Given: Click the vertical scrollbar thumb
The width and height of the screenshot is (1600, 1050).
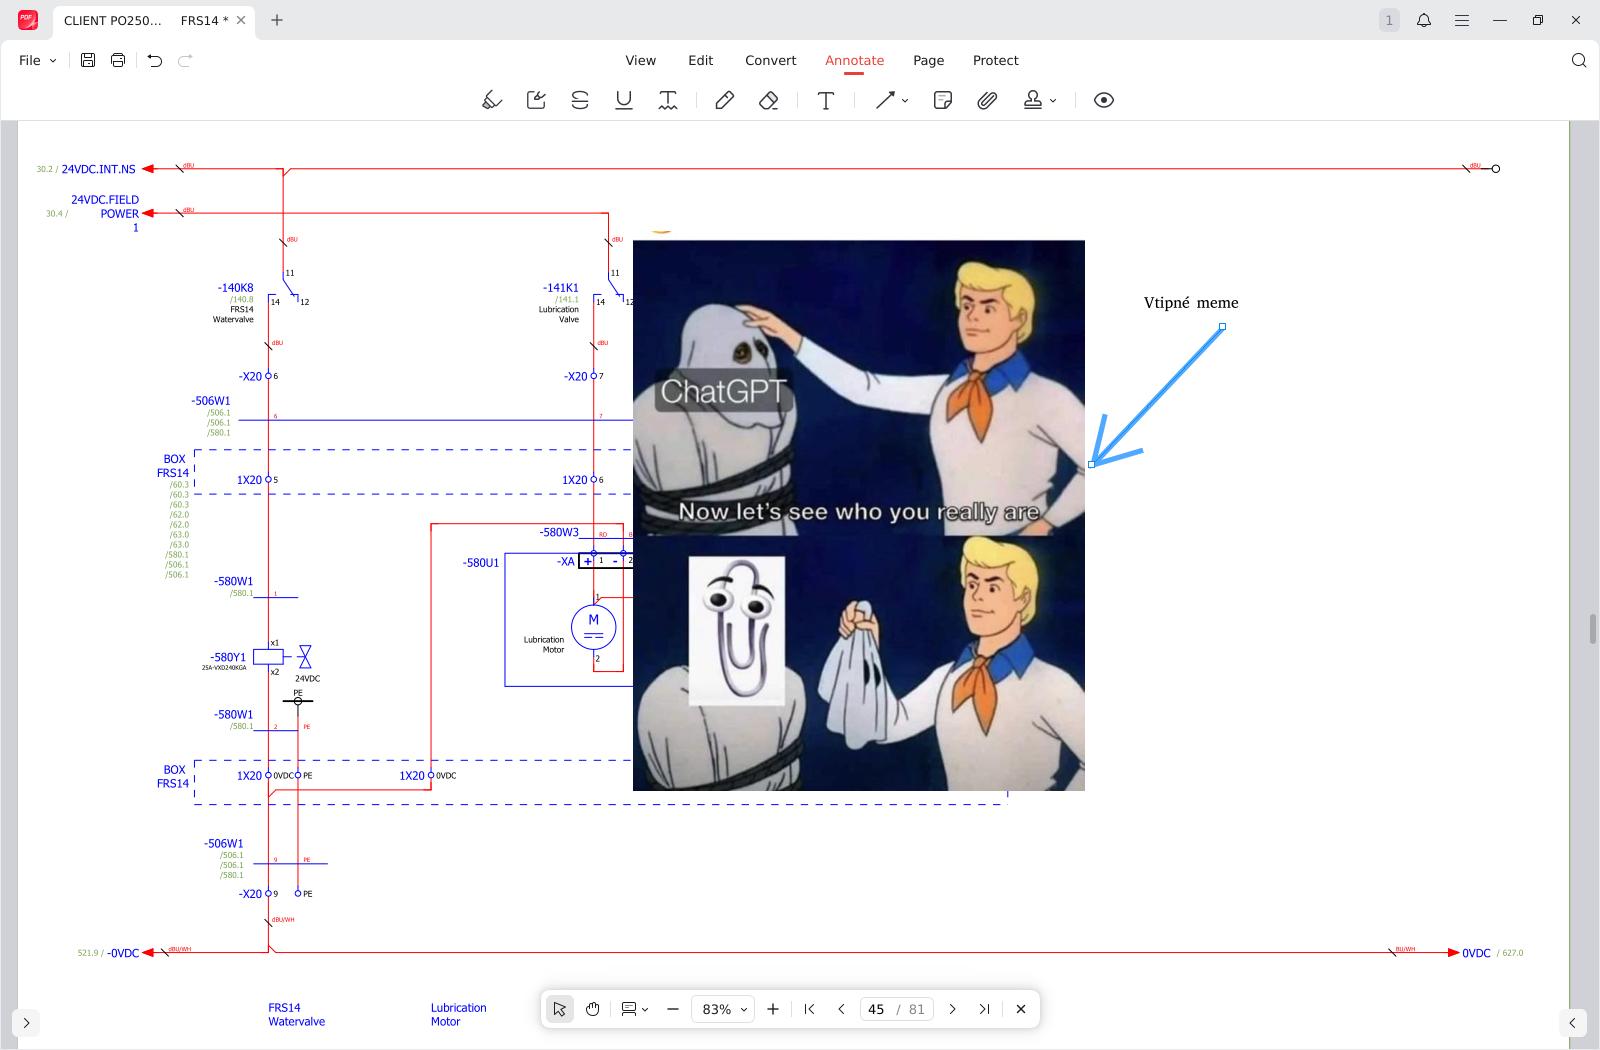Looking at the screenshot, I should click(x=1592, y=630).
